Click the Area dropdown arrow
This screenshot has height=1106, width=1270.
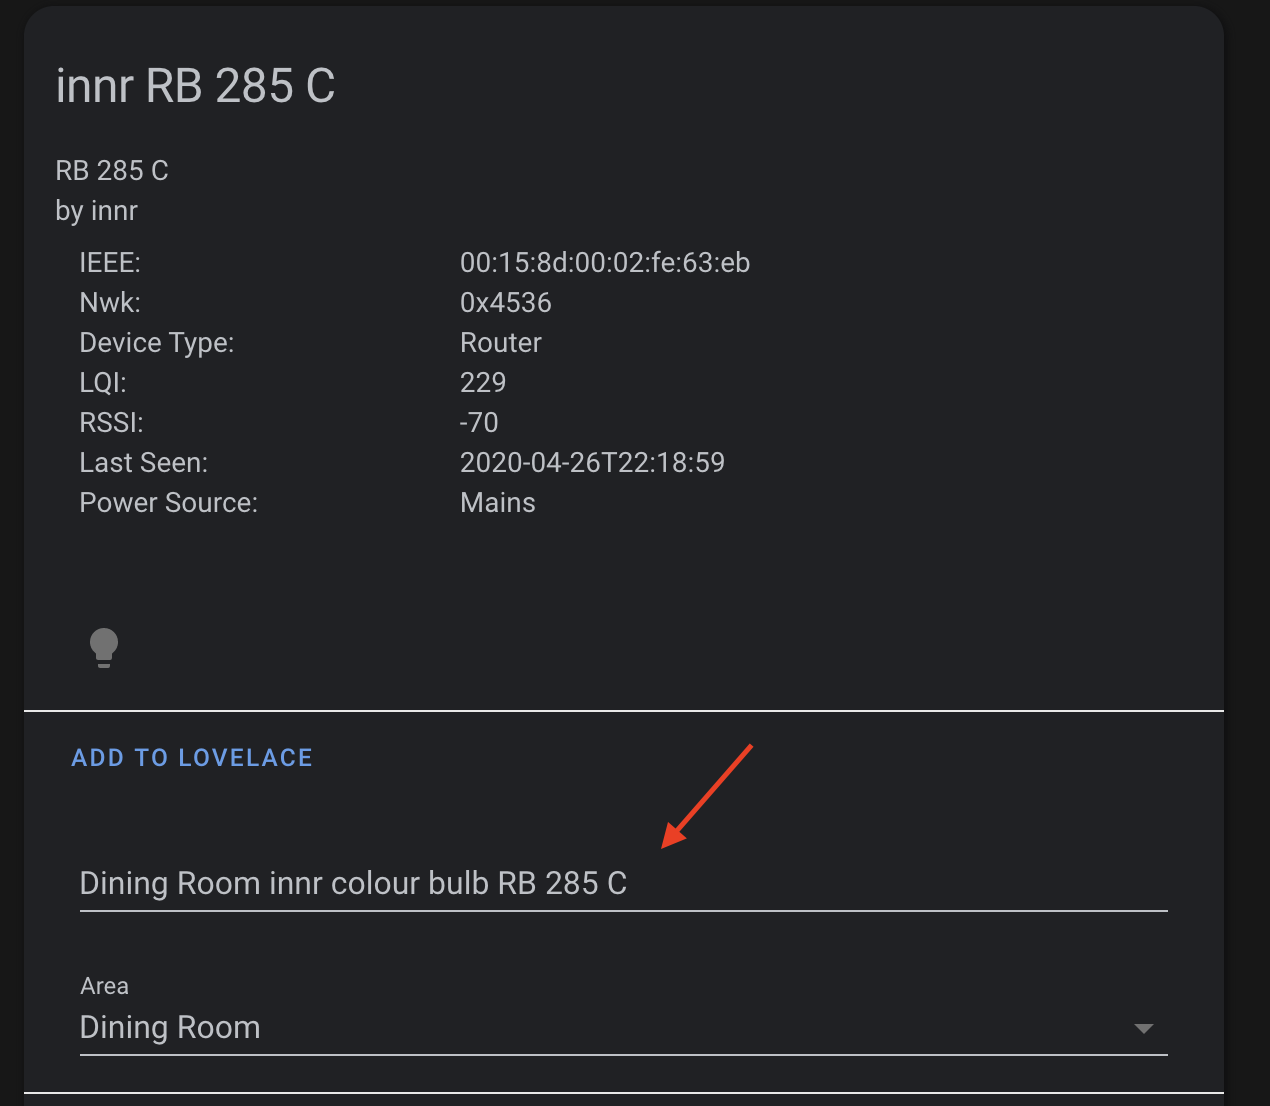pos(1144,1029)
